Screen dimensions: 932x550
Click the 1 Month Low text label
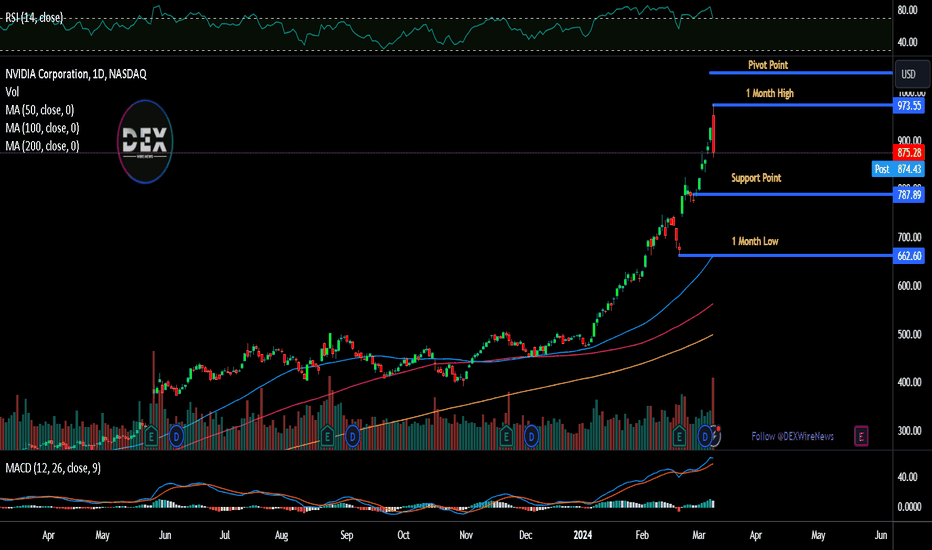point(755,241)
